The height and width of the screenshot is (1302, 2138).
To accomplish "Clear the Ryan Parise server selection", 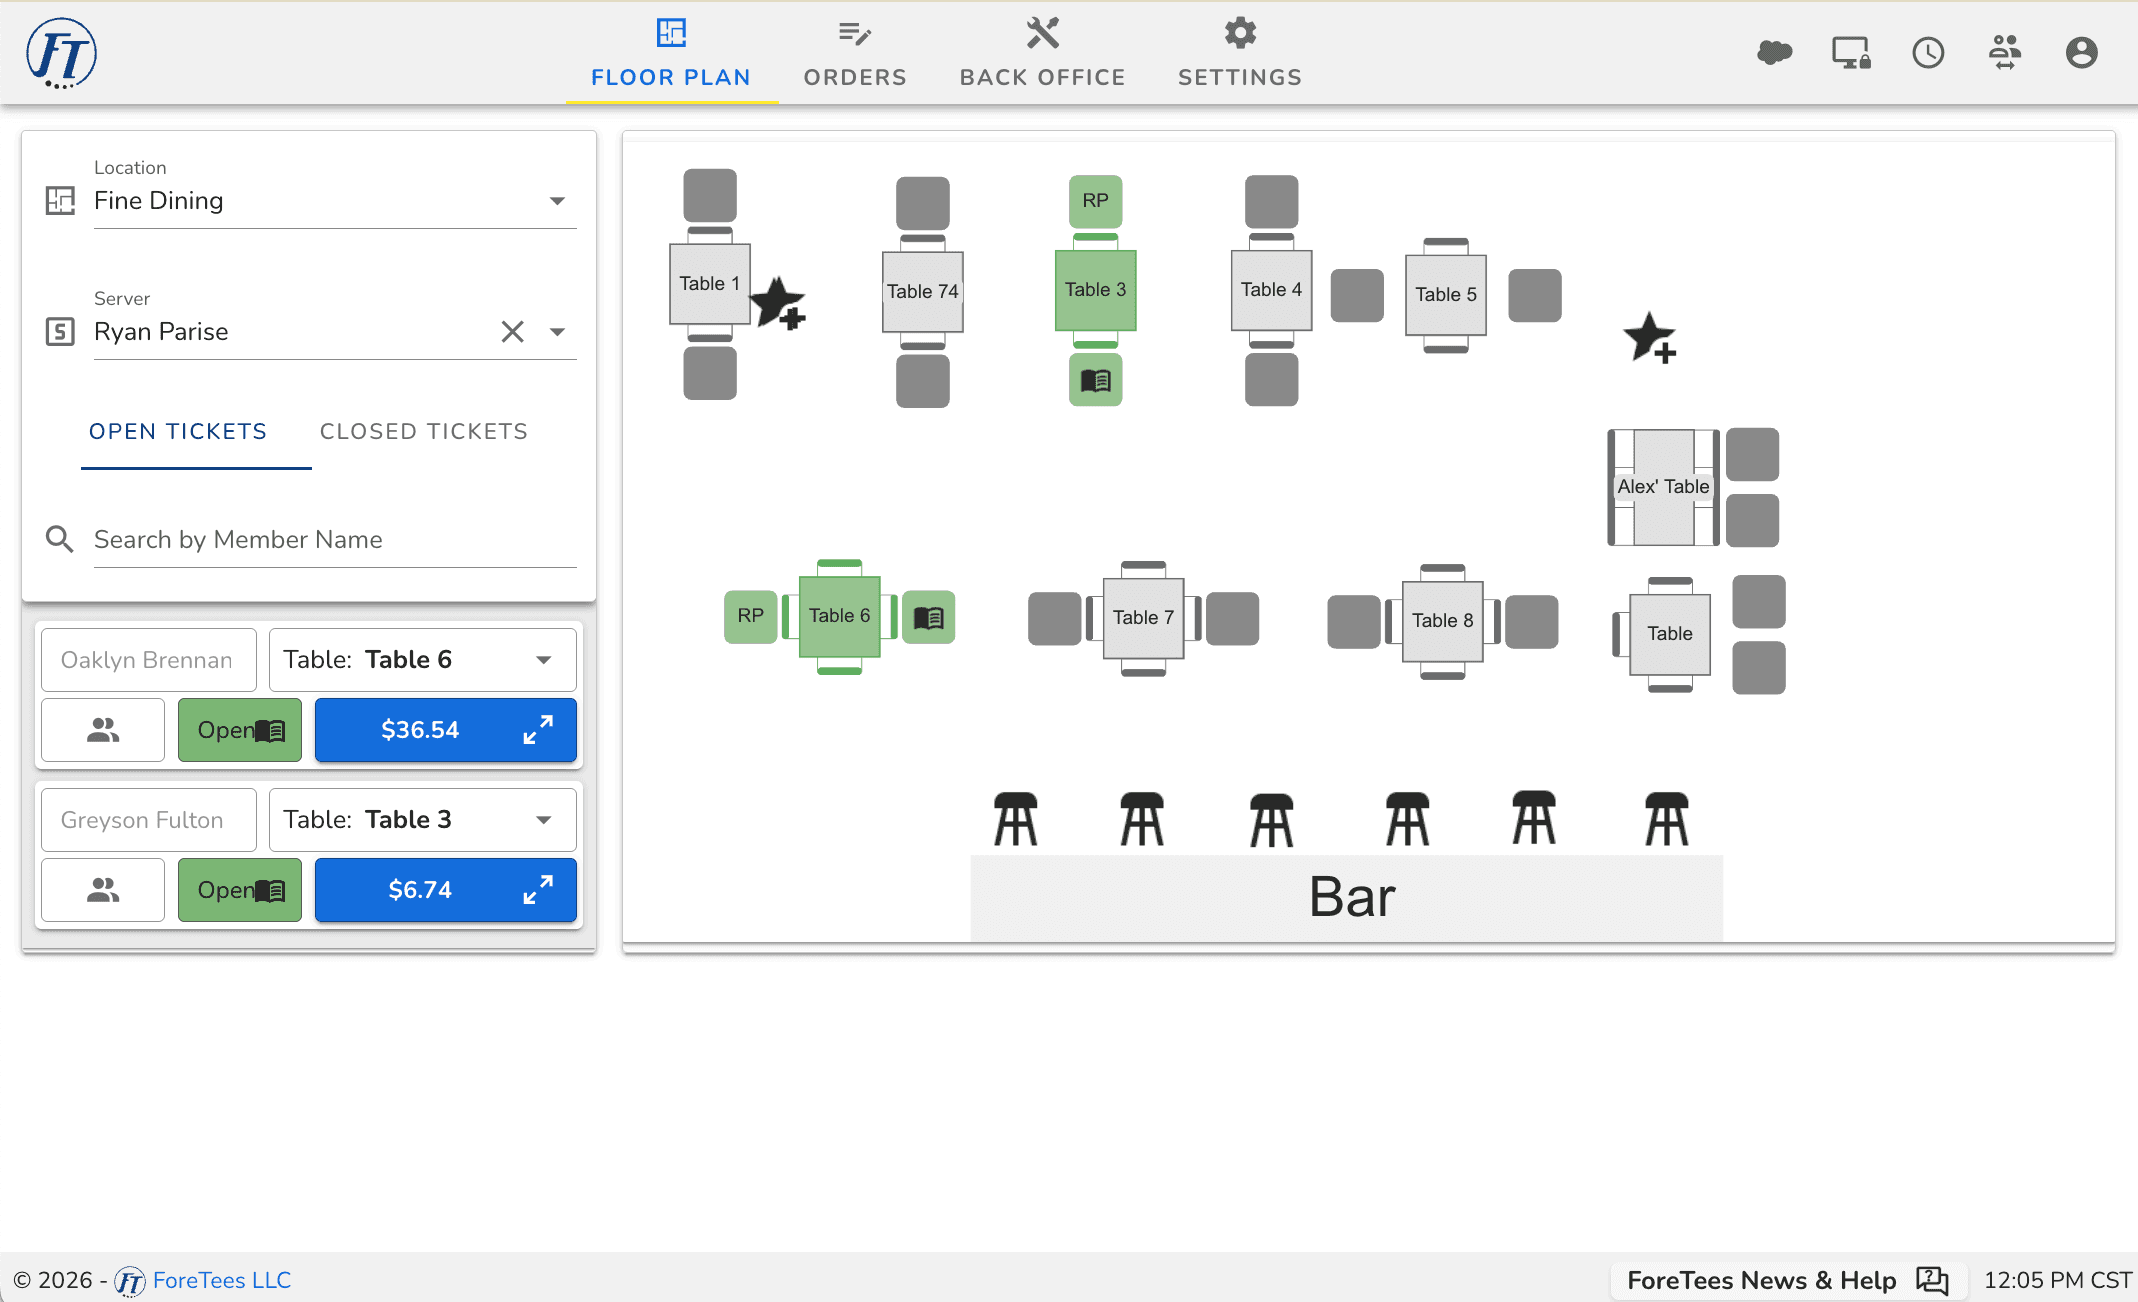I will [x=512, y=332].
